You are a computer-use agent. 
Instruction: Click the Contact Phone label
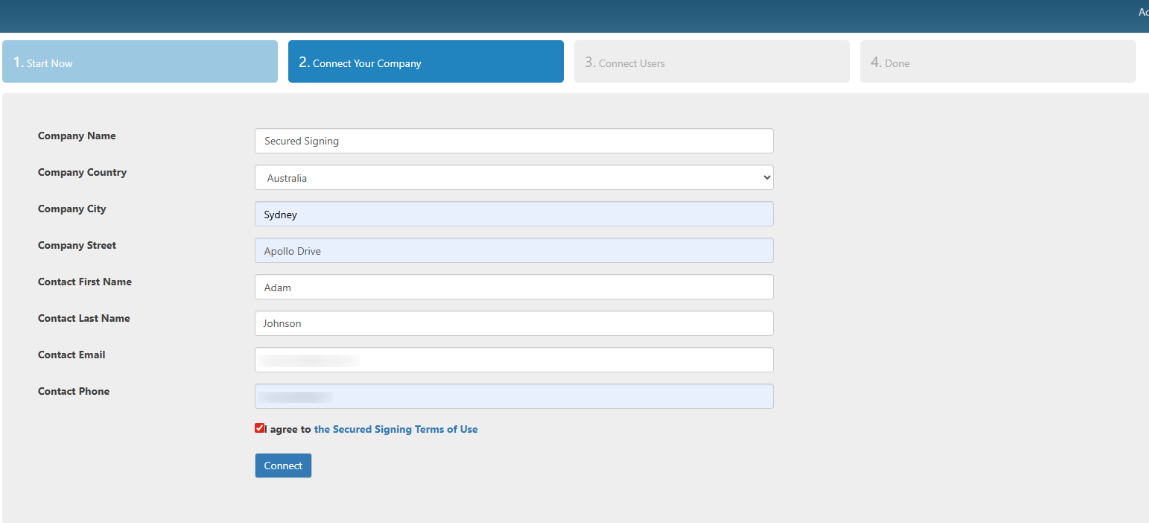74,391
